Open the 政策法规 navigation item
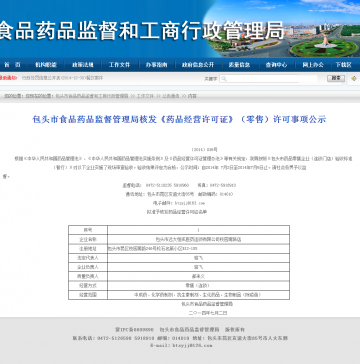The image size is (360, 364). [x=83, y=65]
